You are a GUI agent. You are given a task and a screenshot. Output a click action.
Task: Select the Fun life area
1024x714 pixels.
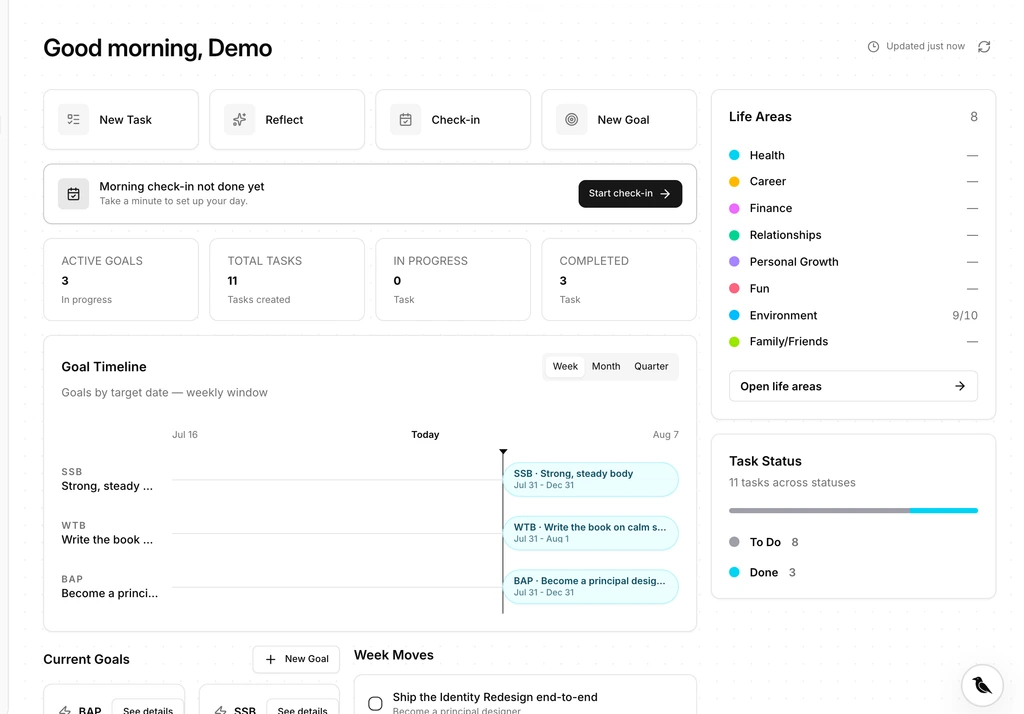coord(853,289)
